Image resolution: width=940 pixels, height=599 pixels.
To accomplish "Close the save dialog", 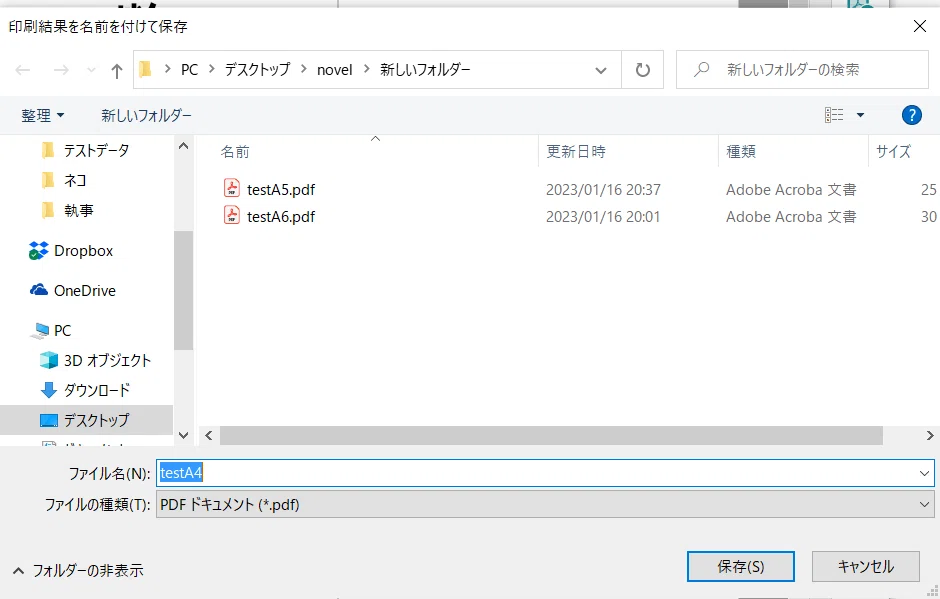I will (x=920, y=26).
